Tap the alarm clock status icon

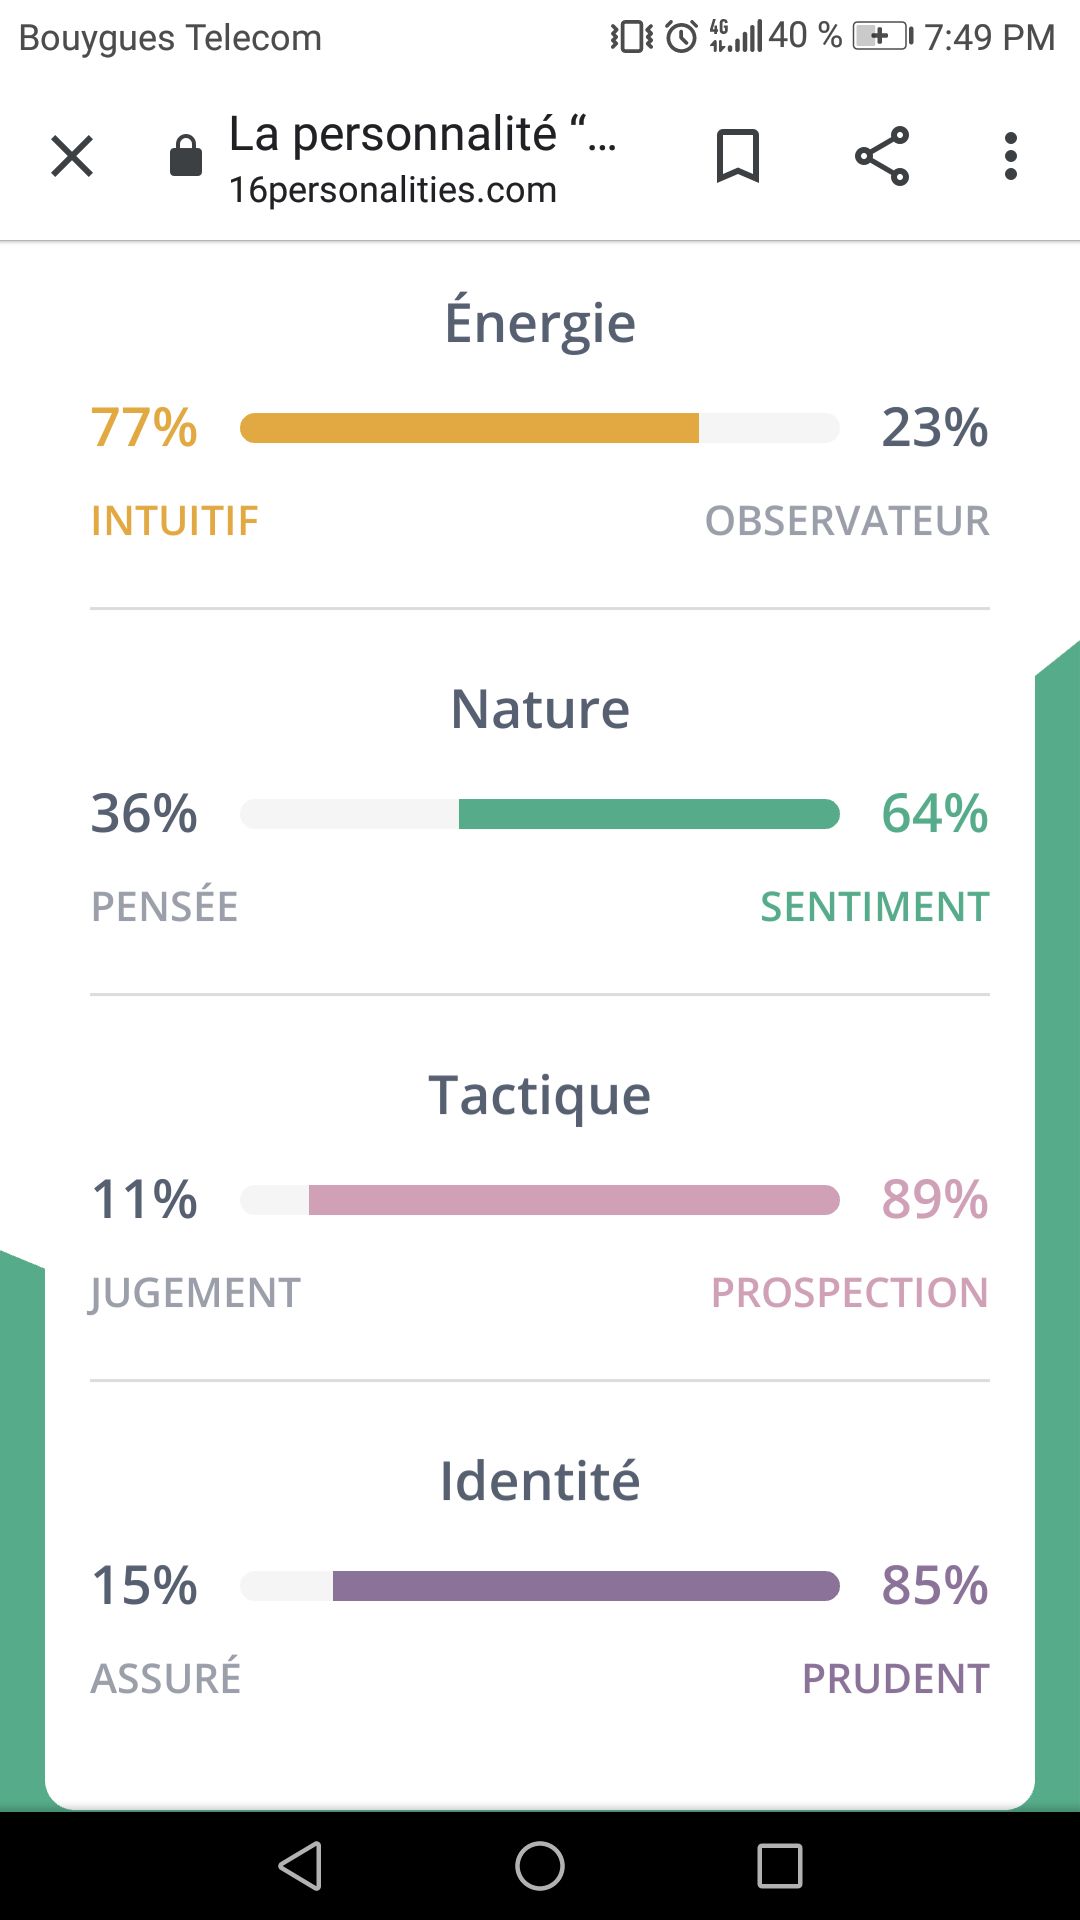tap(682, 37)
